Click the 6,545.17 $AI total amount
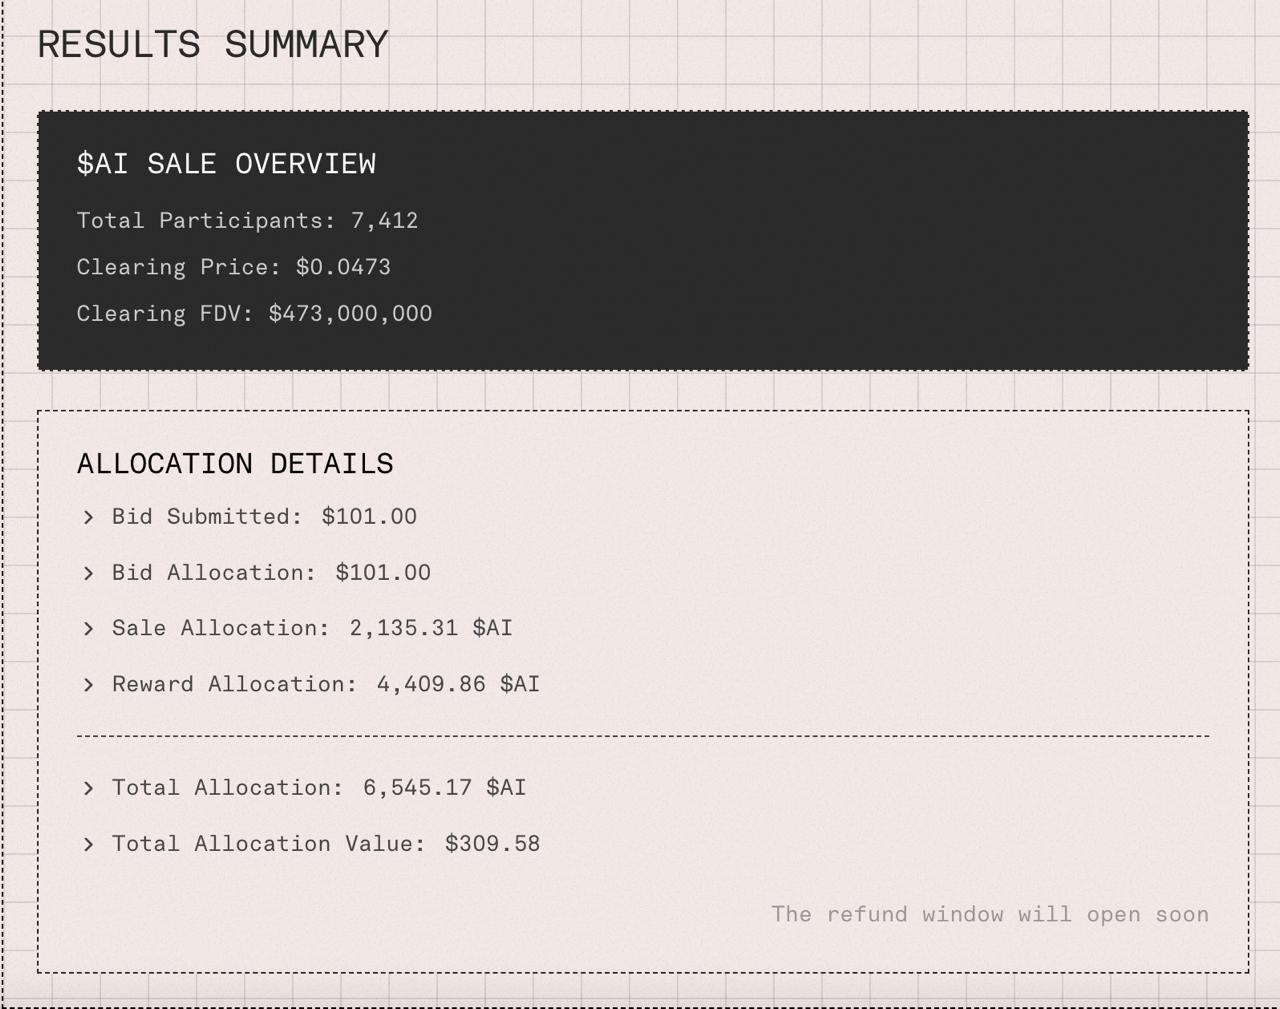Viewport: 1280px width, 1009px height. pos(444,788)
